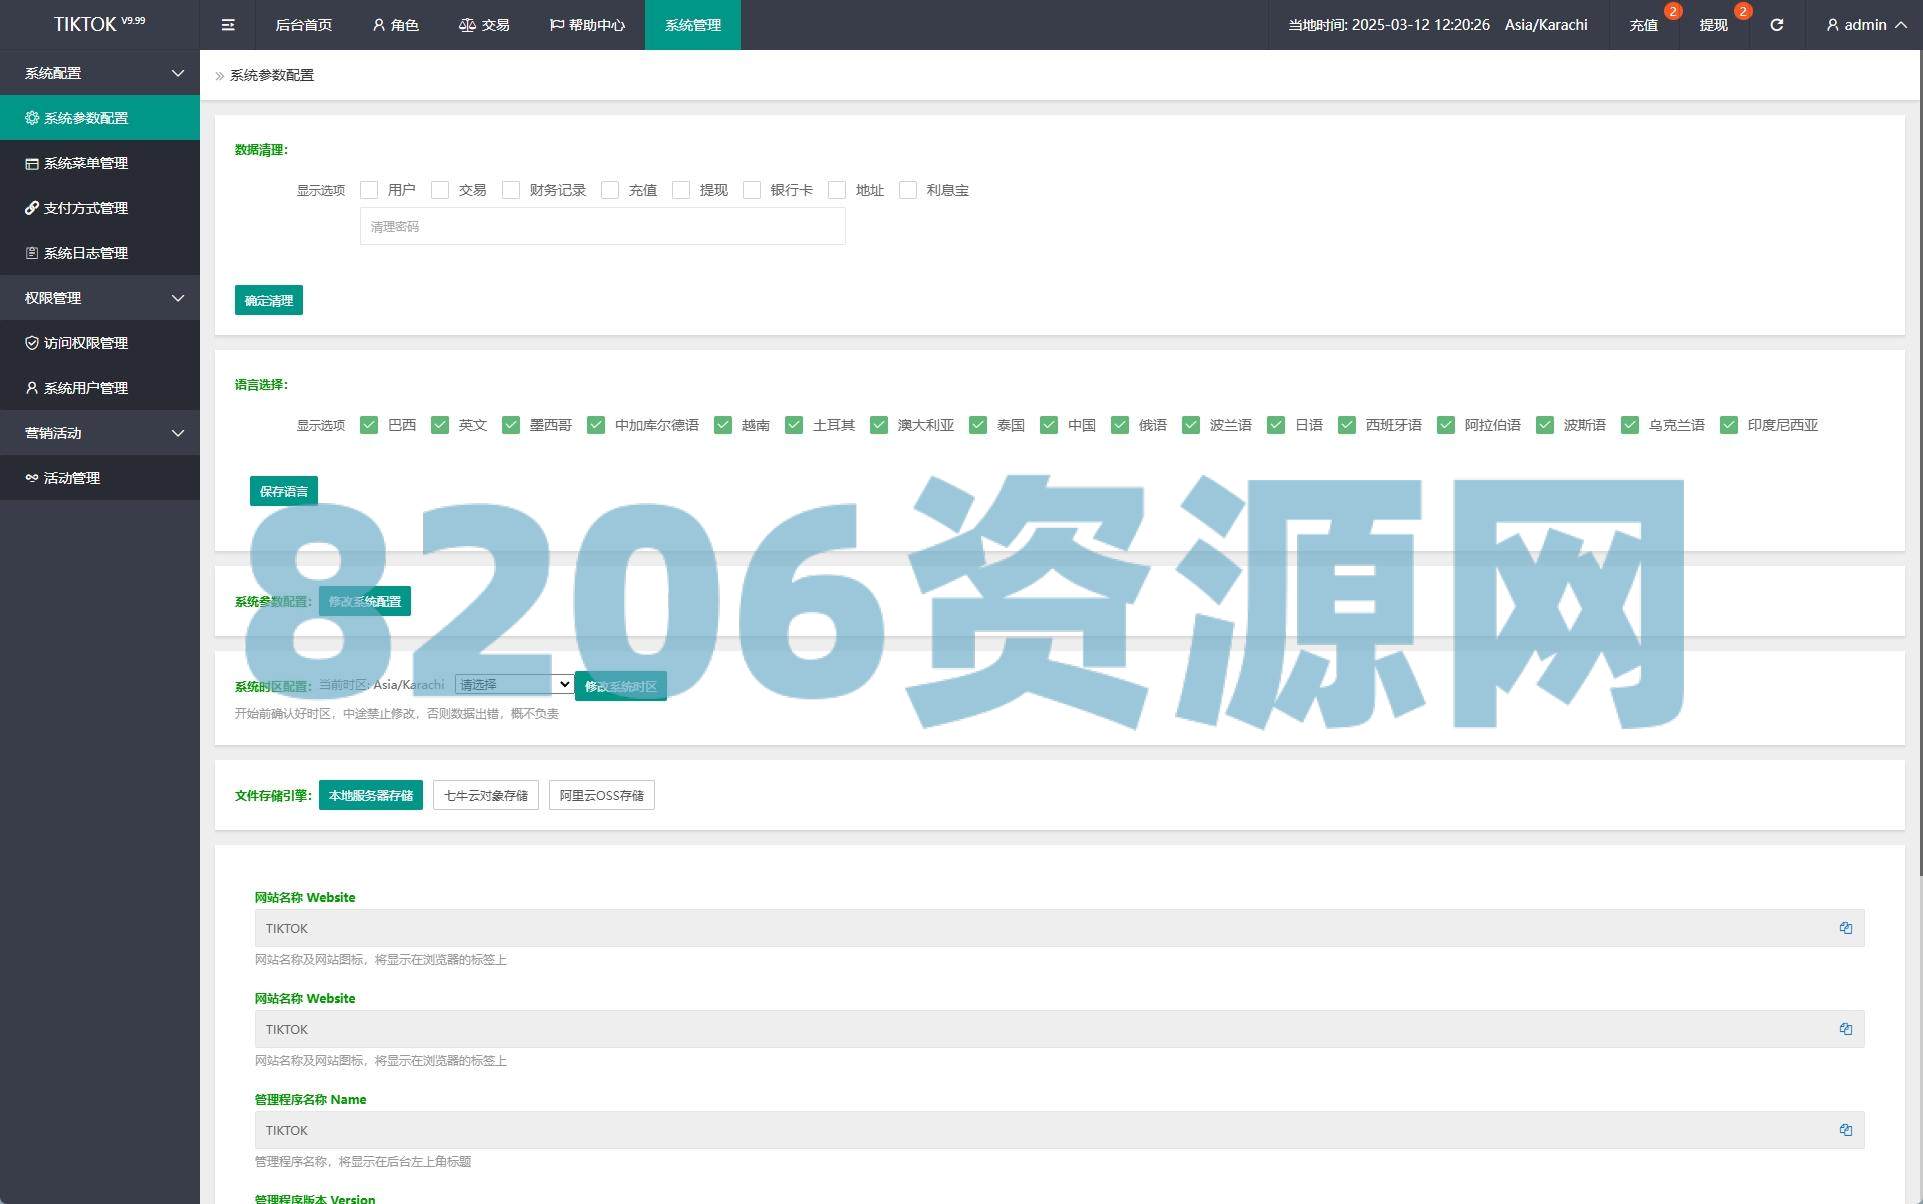The height and width of the screenshot is (1204, 1923).
Task: Click the TIKTOK logo title
Action: pos(99,24)
